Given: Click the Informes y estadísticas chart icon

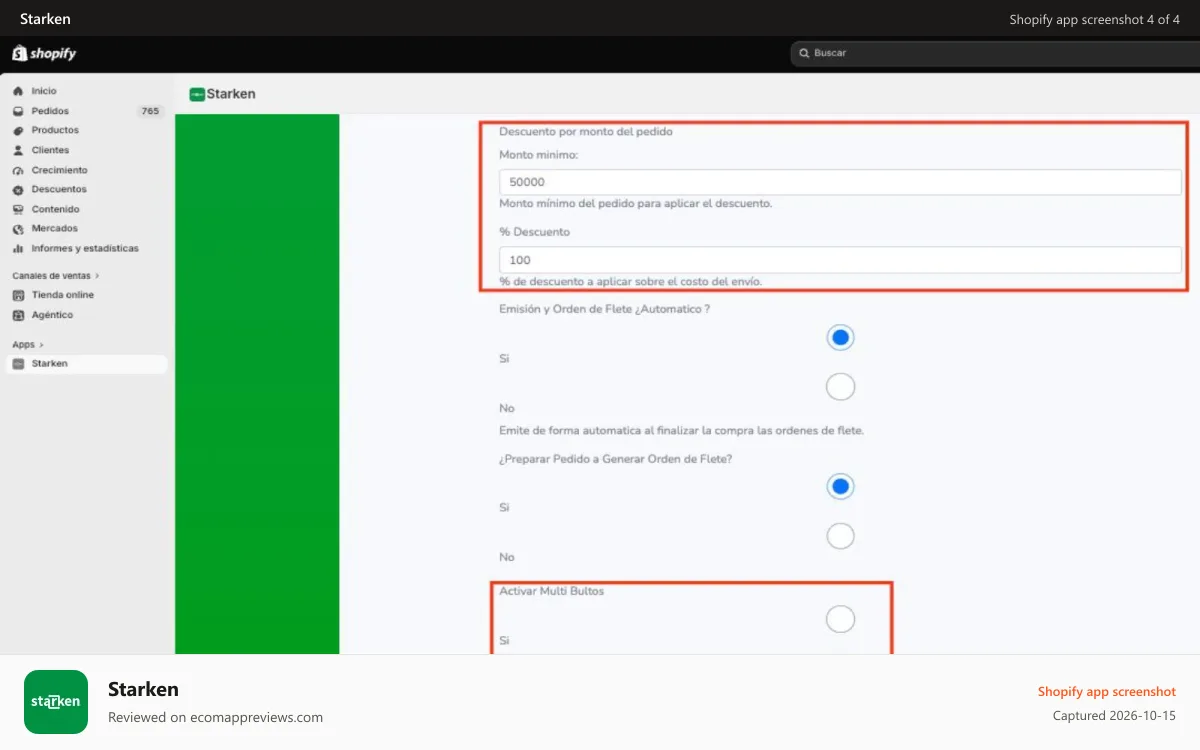Looking at the screenshot, I should pyautogui.click(x=18, y=248).
